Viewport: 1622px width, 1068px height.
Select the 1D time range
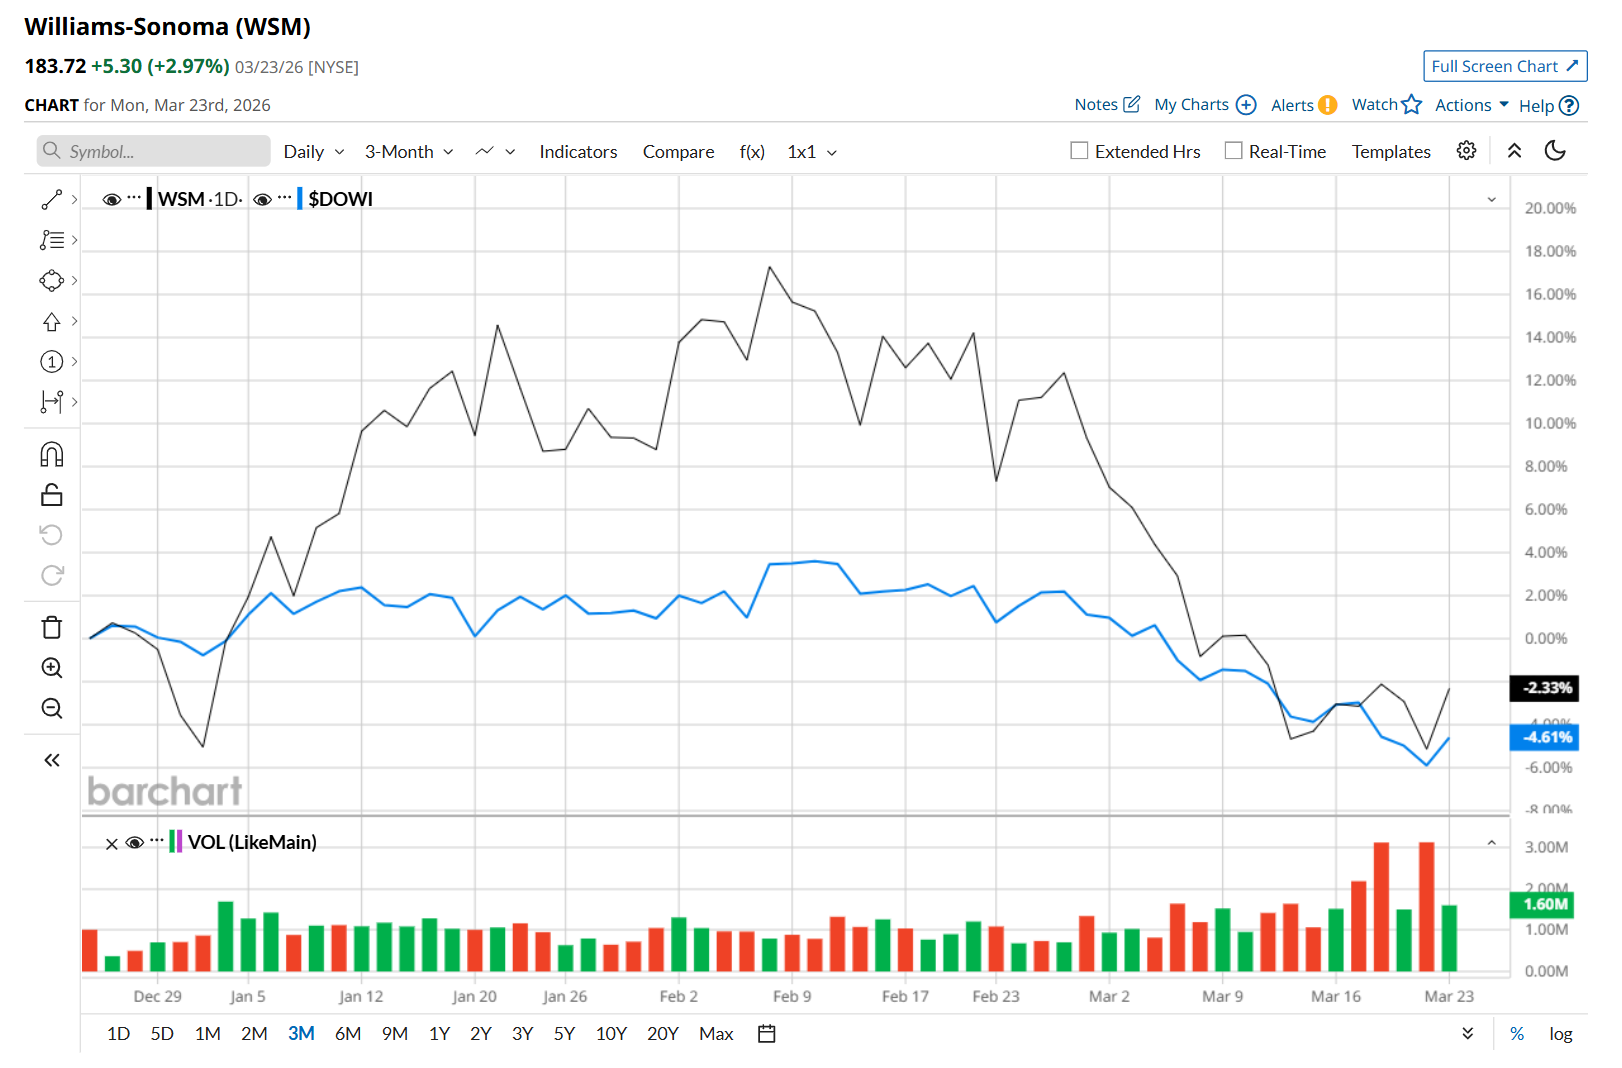118,1034
